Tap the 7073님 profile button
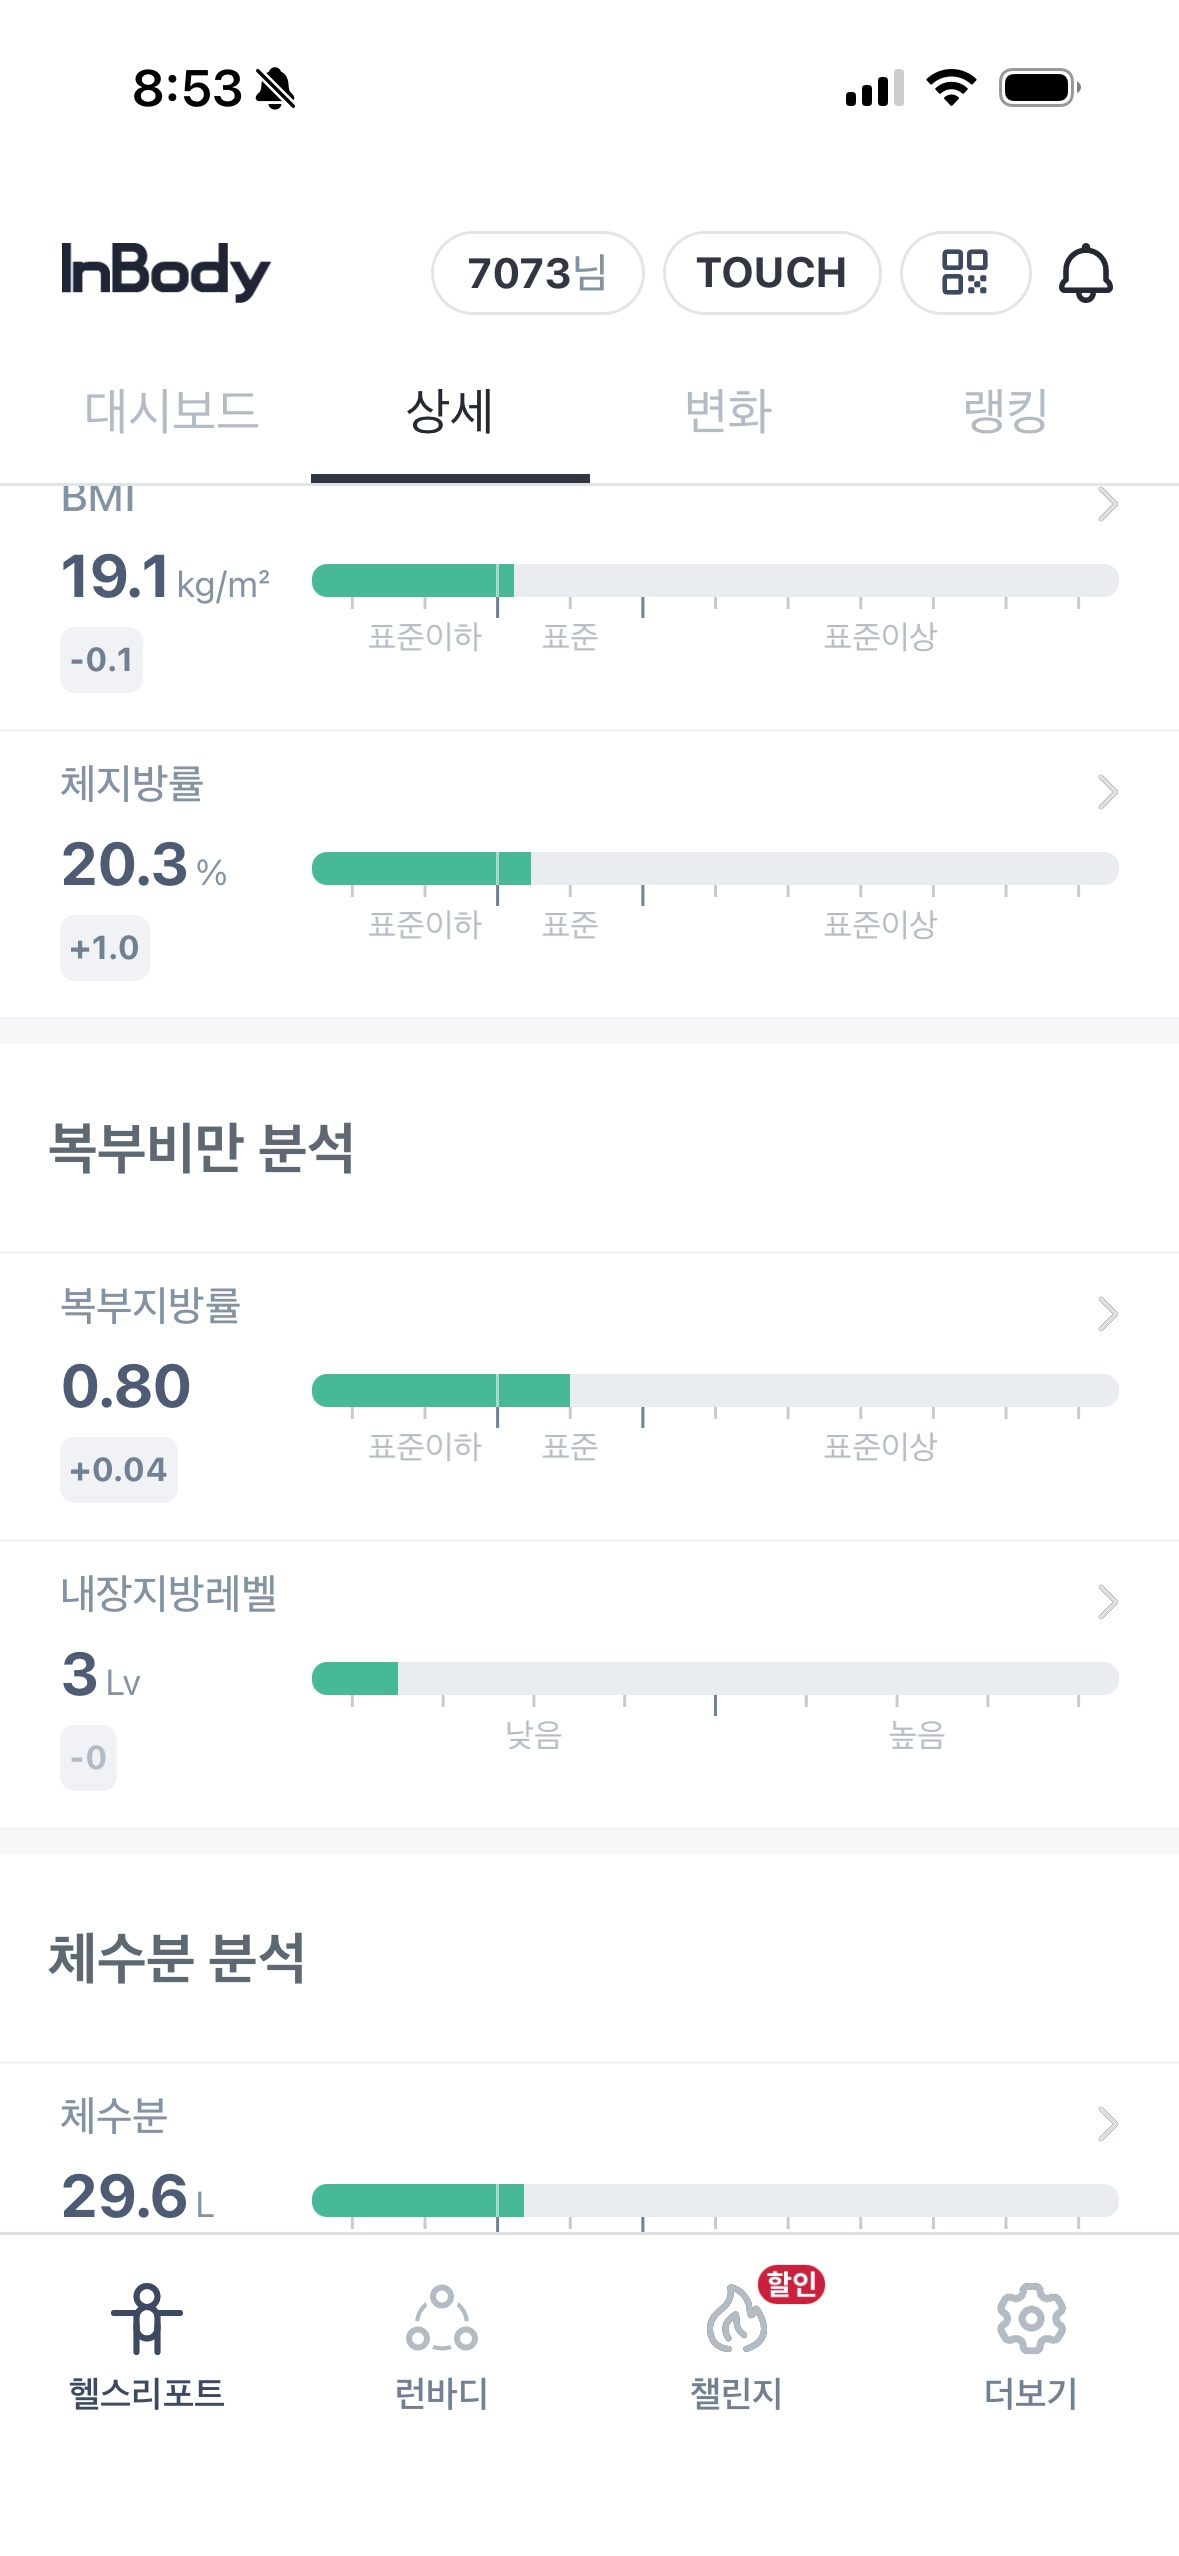The image size is (1179, 2556). (537, 272)
